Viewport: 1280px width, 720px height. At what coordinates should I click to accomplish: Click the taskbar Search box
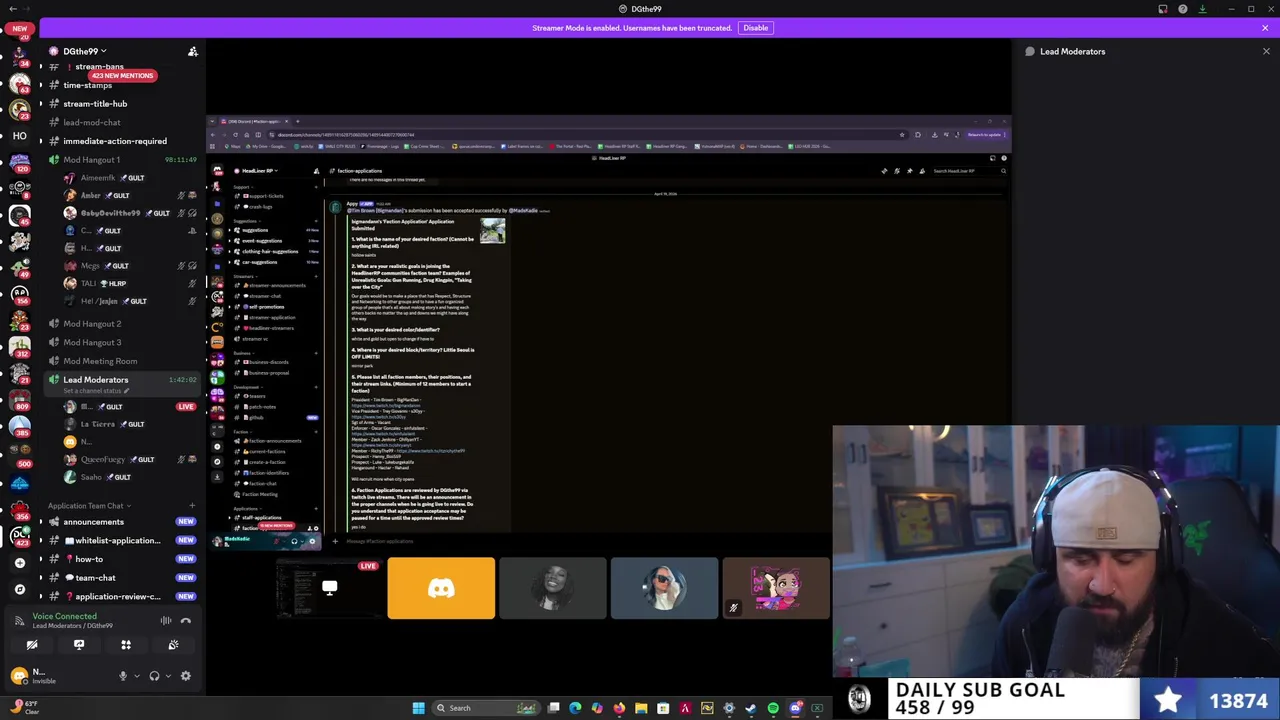[x=486, y=708]
